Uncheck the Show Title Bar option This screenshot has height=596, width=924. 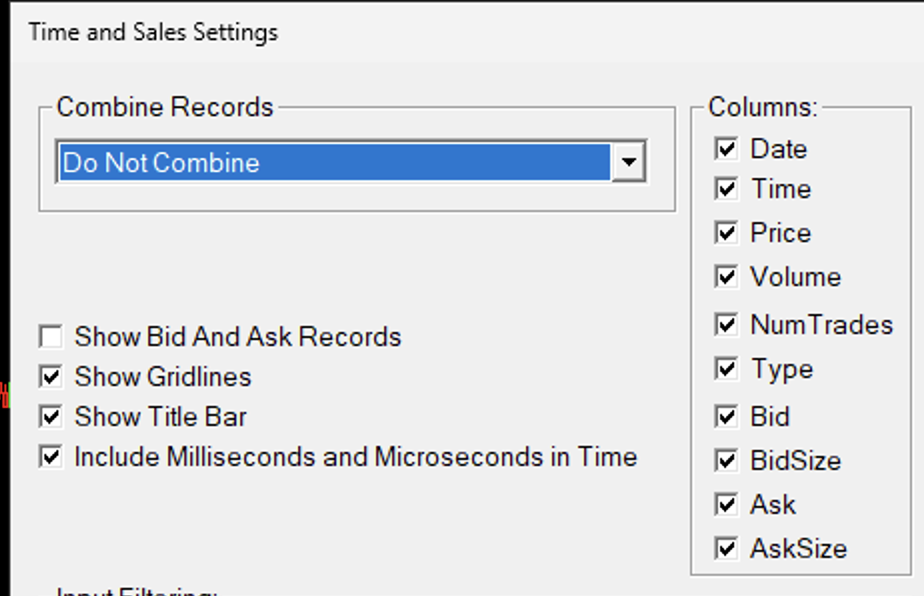pos(51,416)
